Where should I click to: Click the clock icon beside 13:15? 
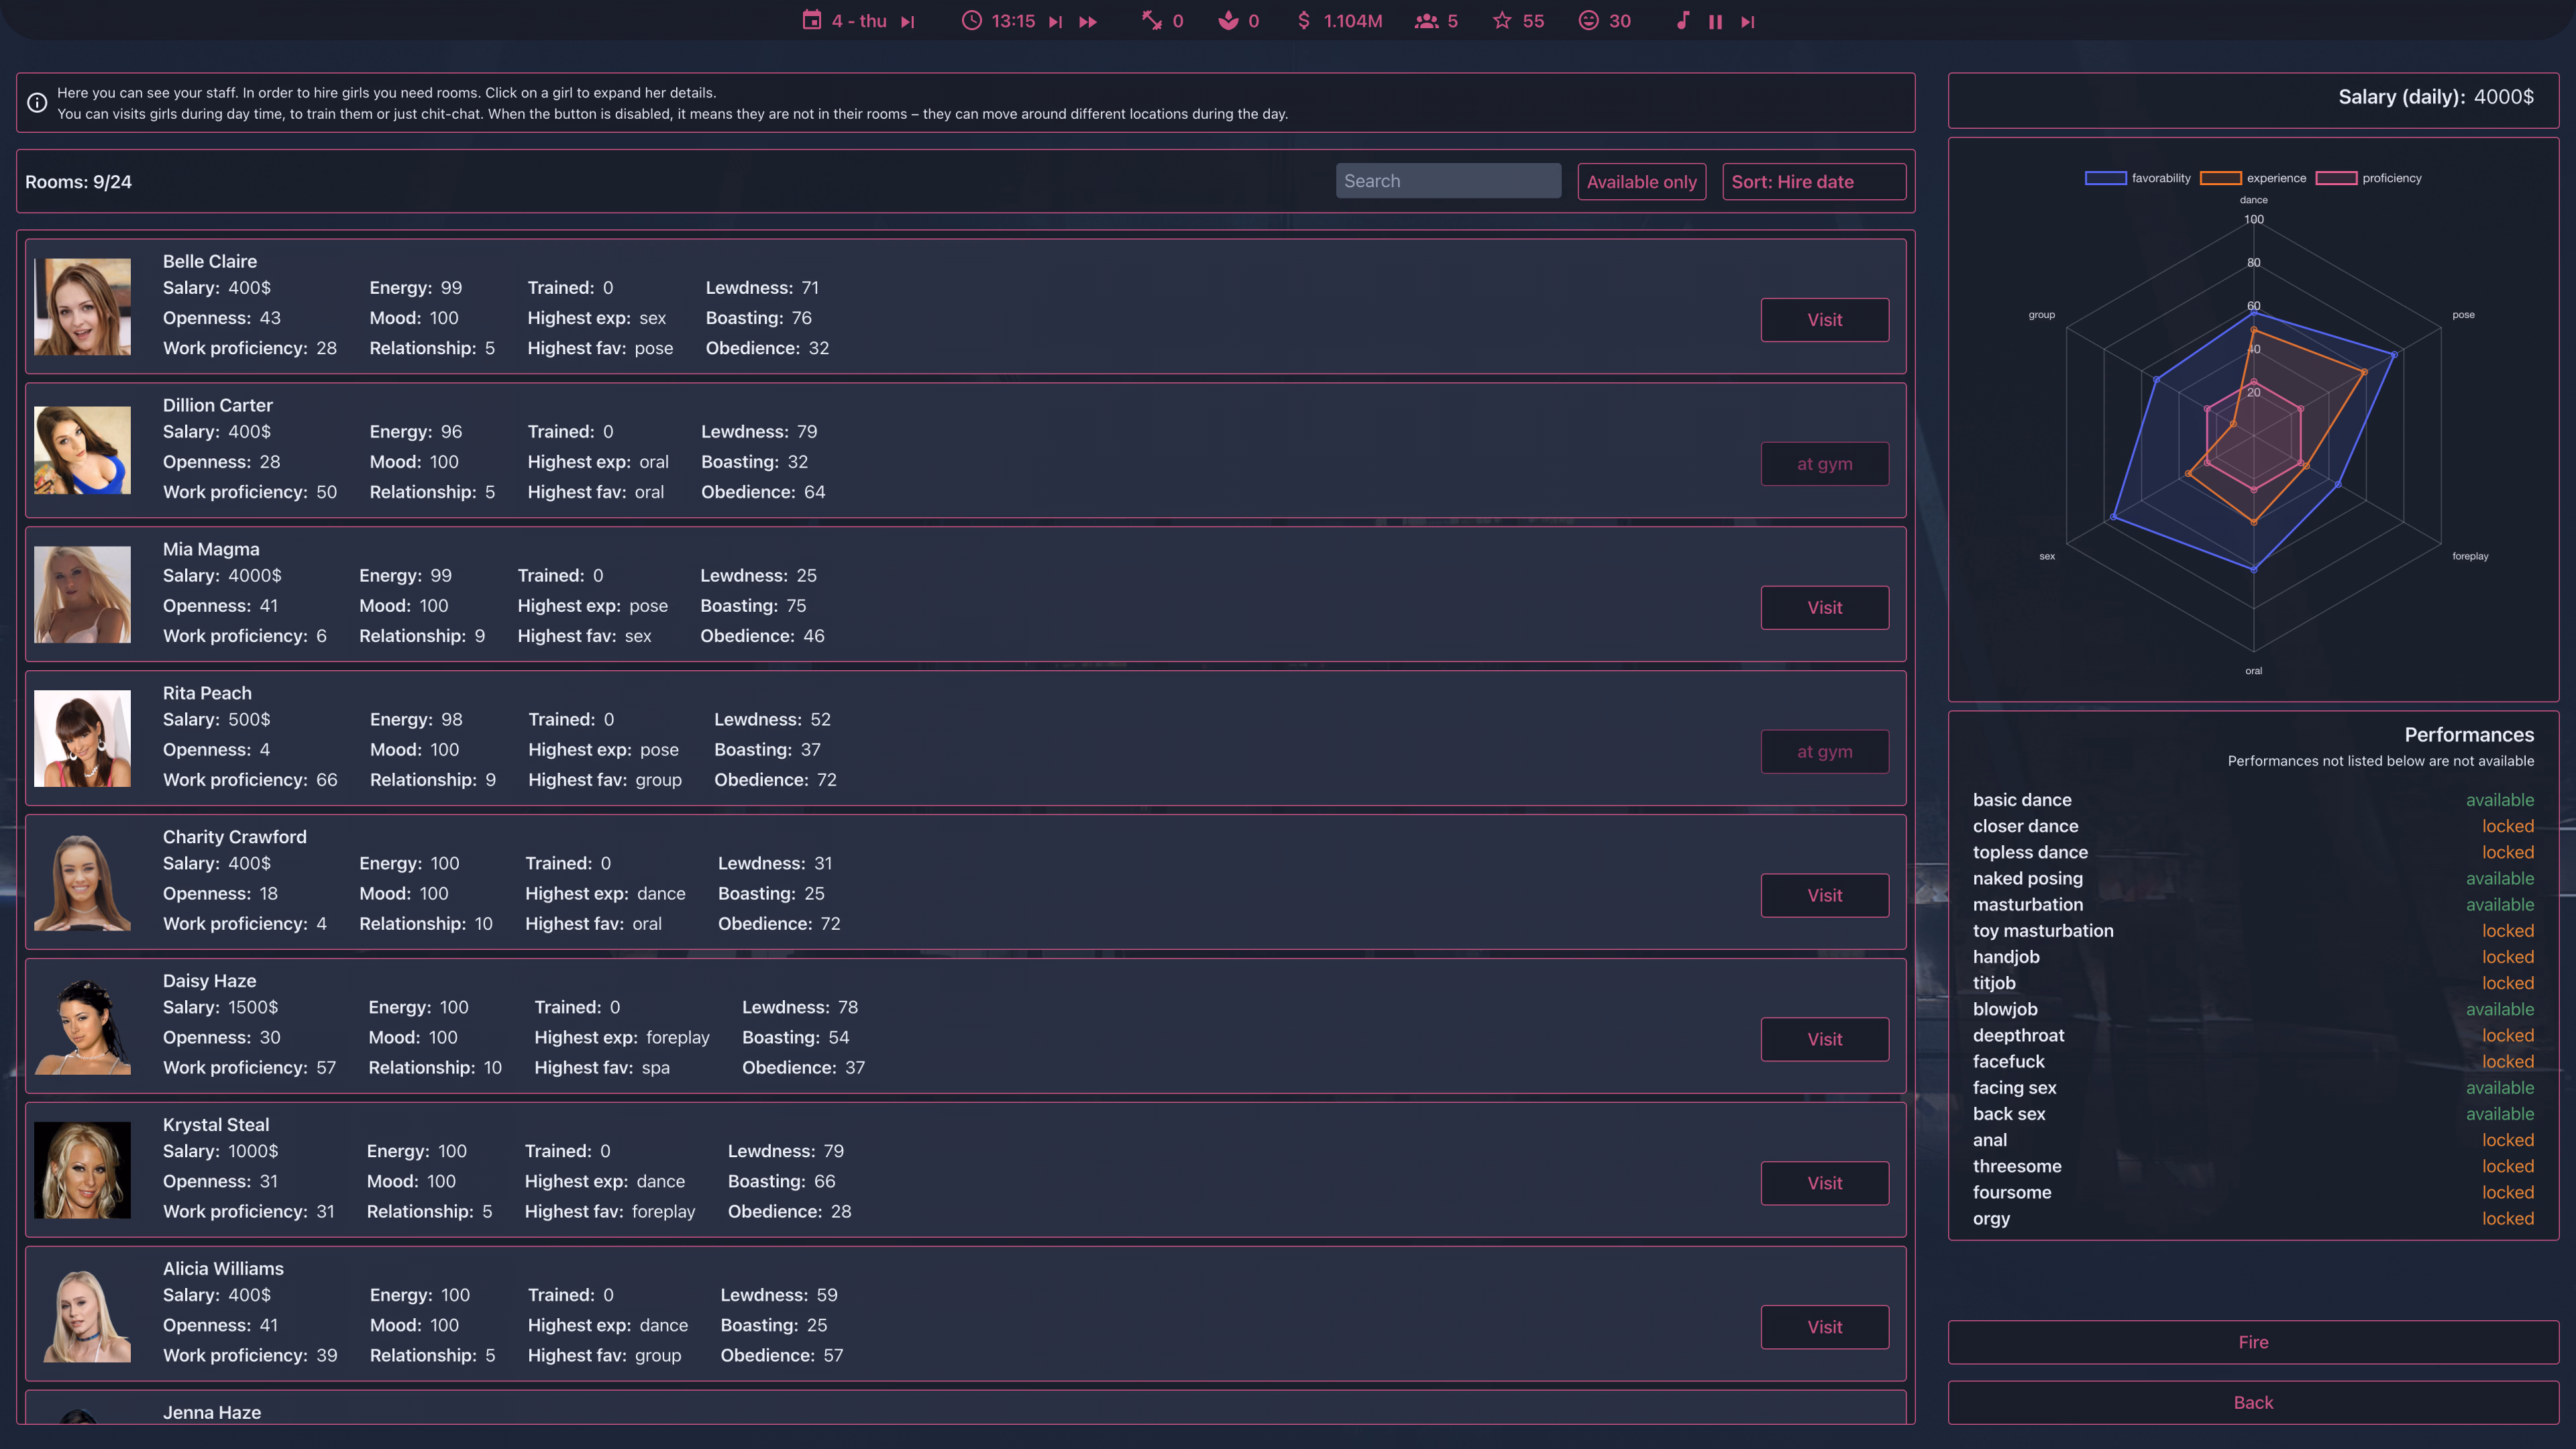(971, 21)
